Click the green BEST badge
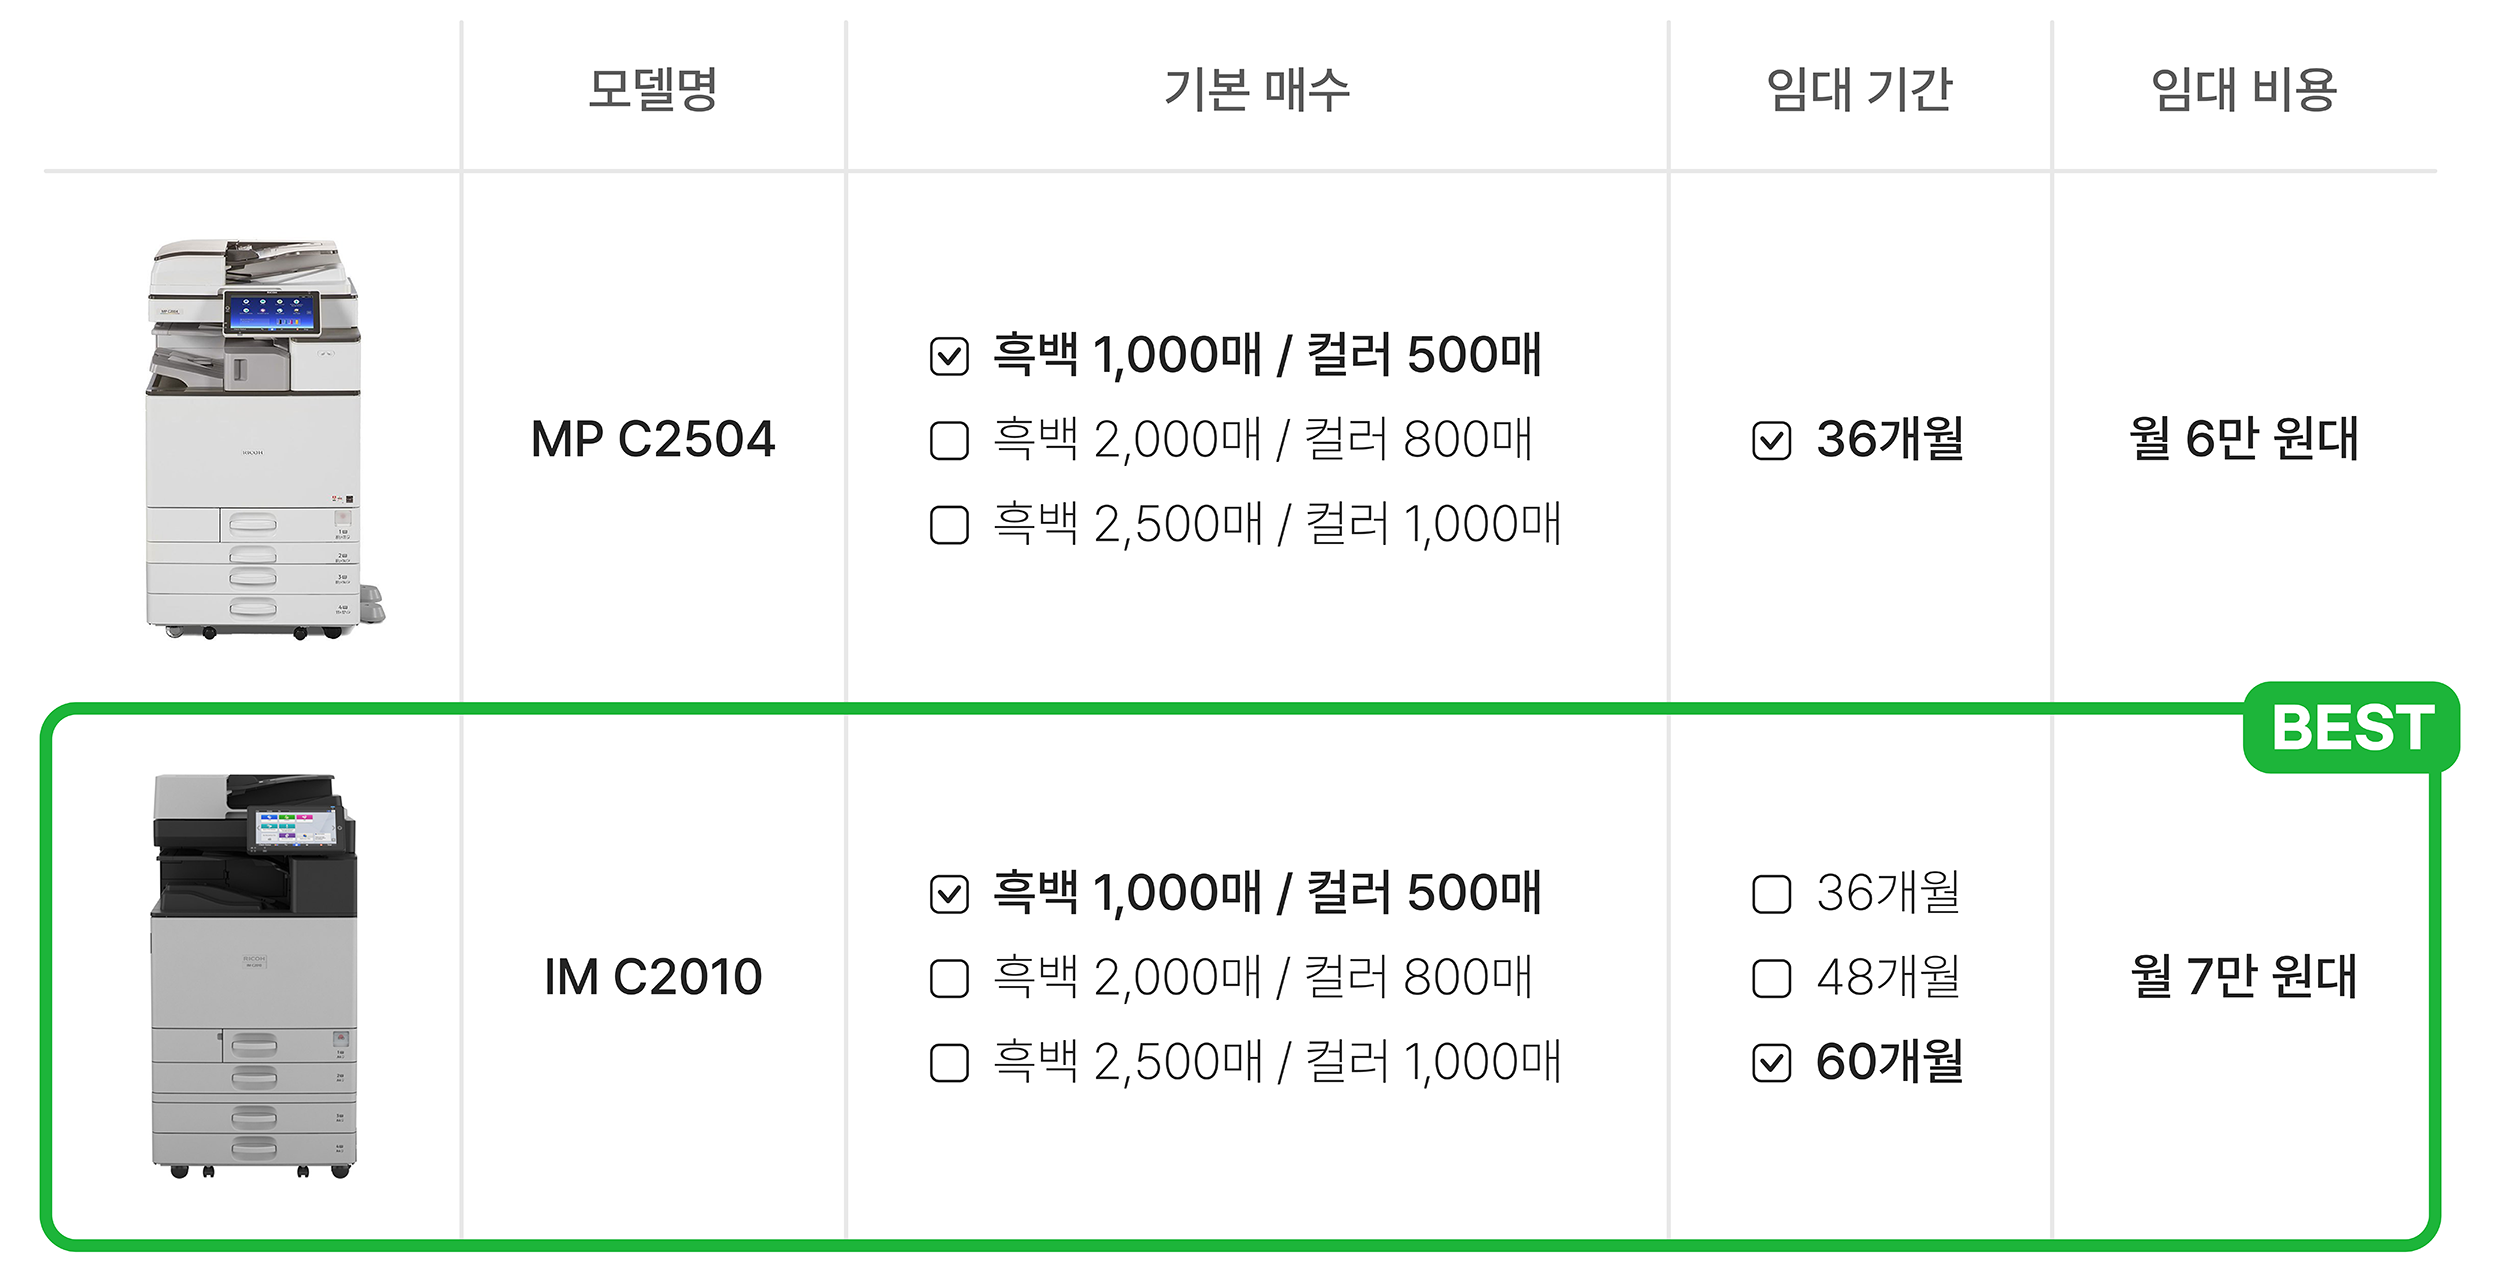 2351,727
